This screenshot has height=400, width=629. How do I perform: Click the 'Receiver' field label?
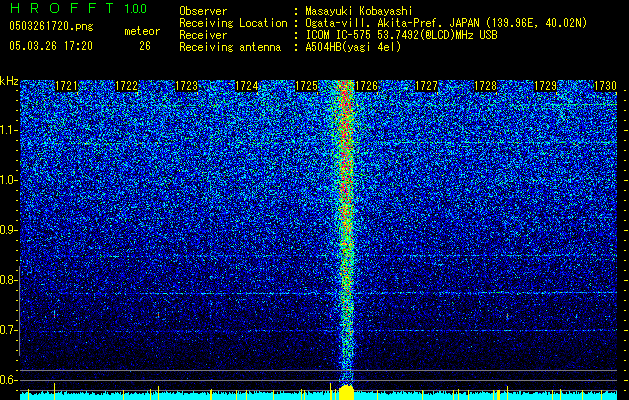click(203, 35)
